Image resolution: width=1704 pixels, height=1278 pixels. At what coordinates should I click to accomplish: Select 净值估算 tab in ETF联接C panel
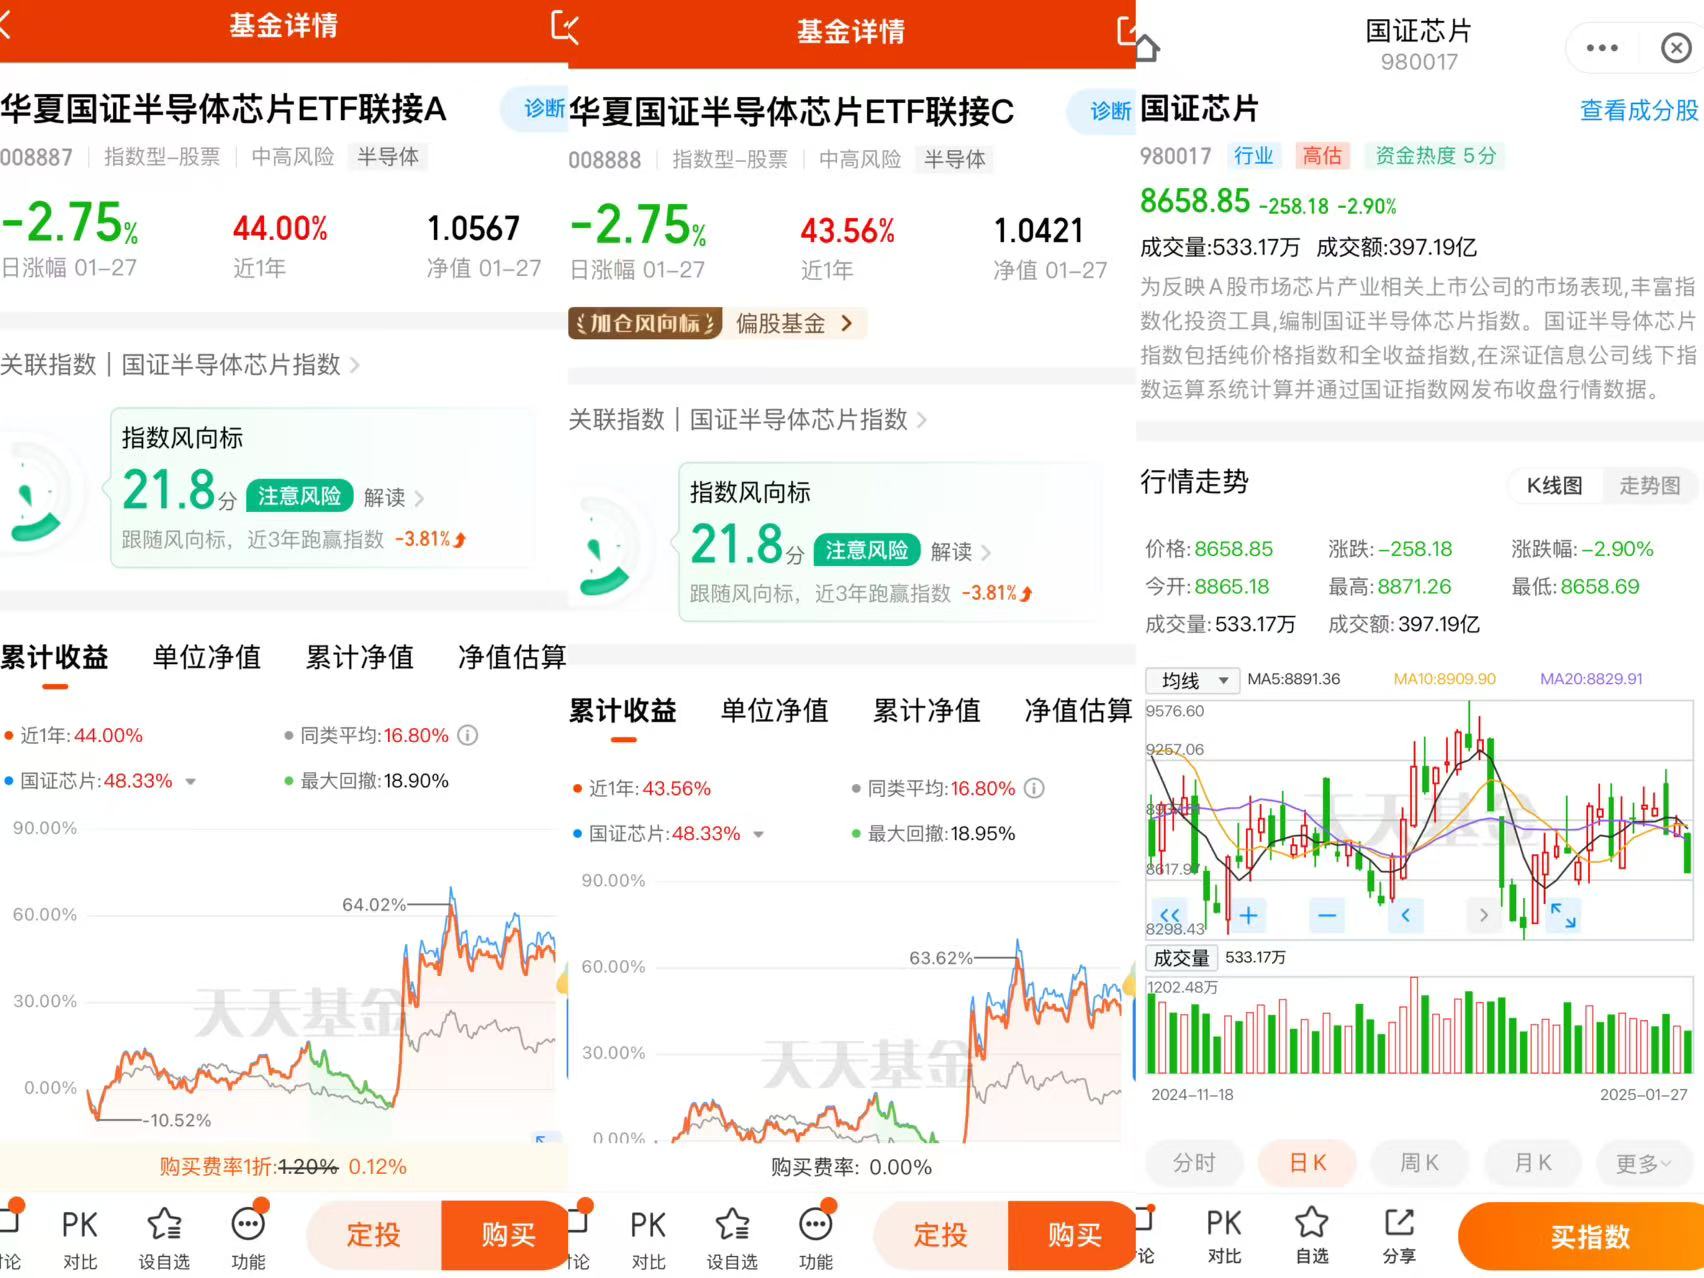(1079, 711)
